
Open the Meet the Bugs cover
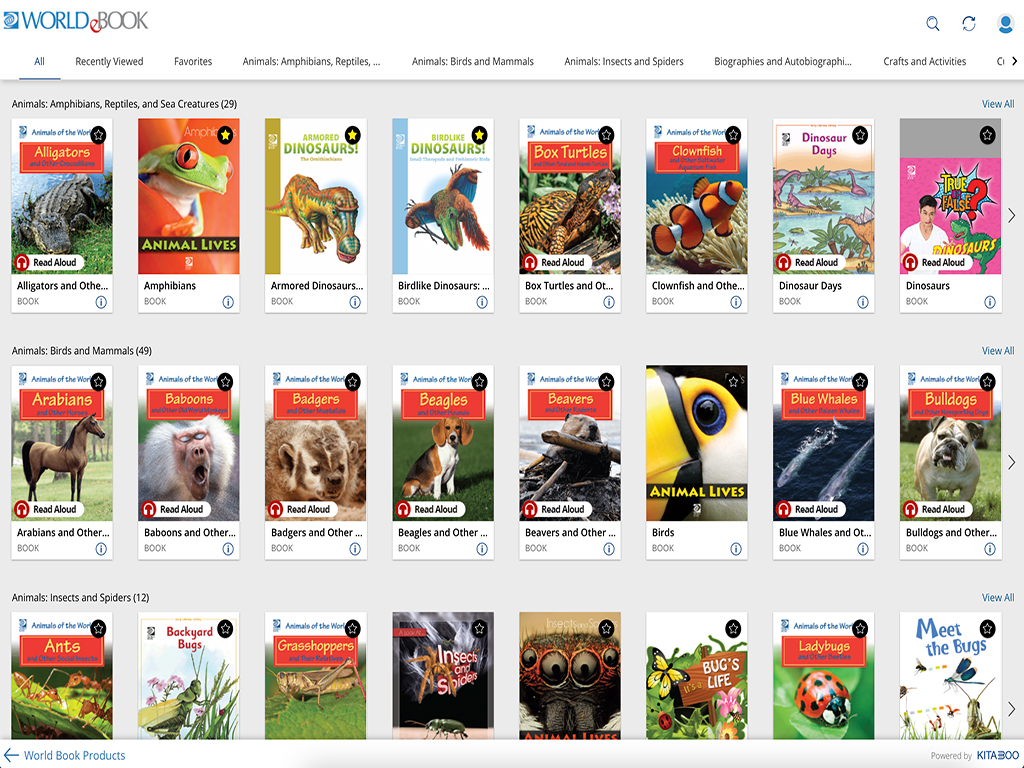(950, 675)
